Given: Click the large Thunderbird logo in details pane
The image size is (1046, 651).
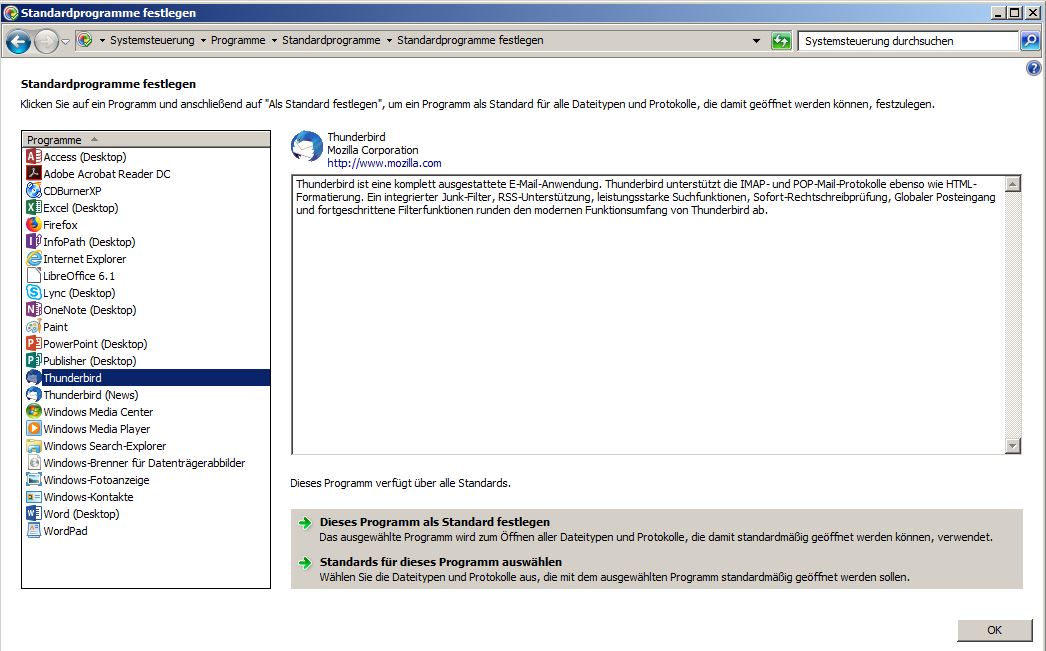Looking at the screenshot, I should 307,147.
